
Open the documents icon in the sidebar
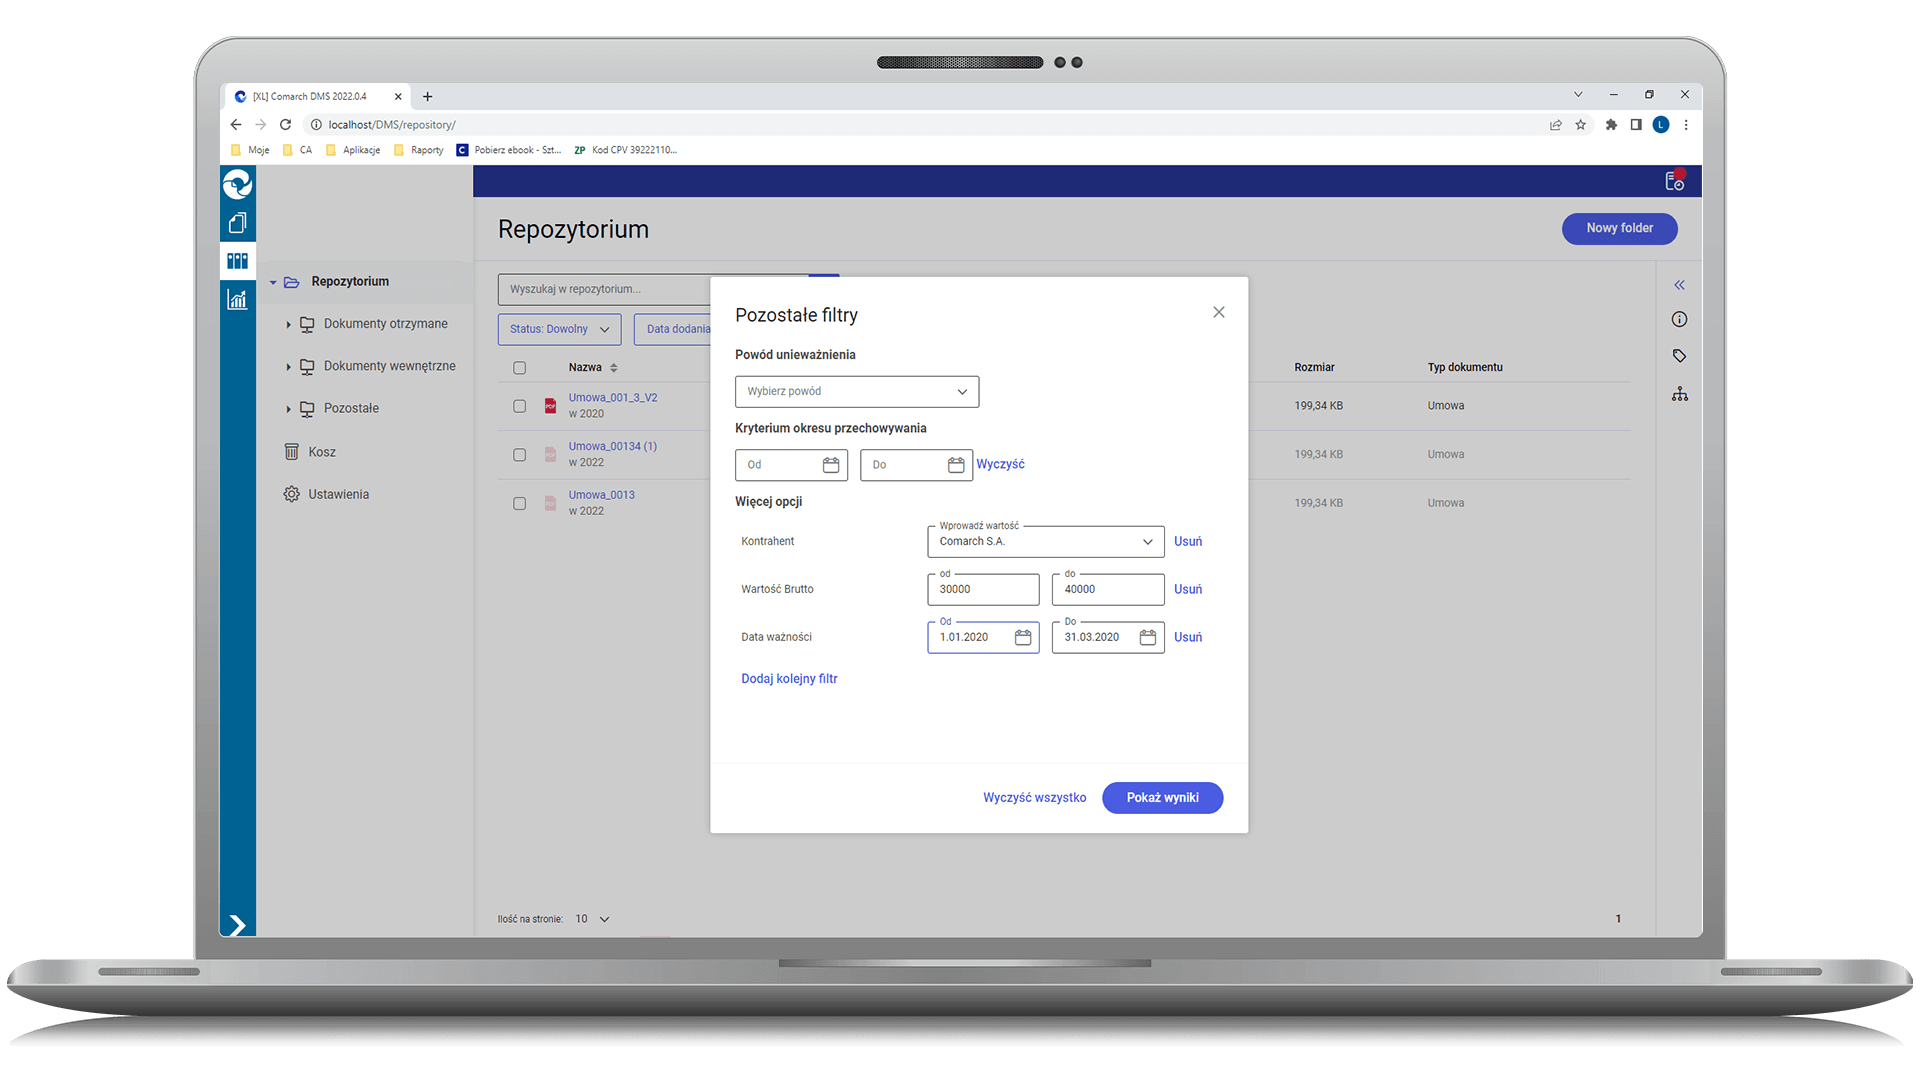(237, 223)
